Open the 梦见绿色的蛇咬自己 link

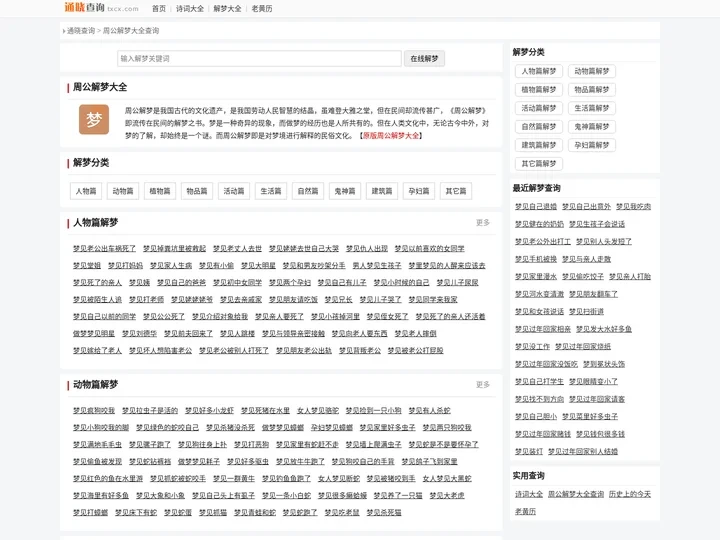point(168,428)
